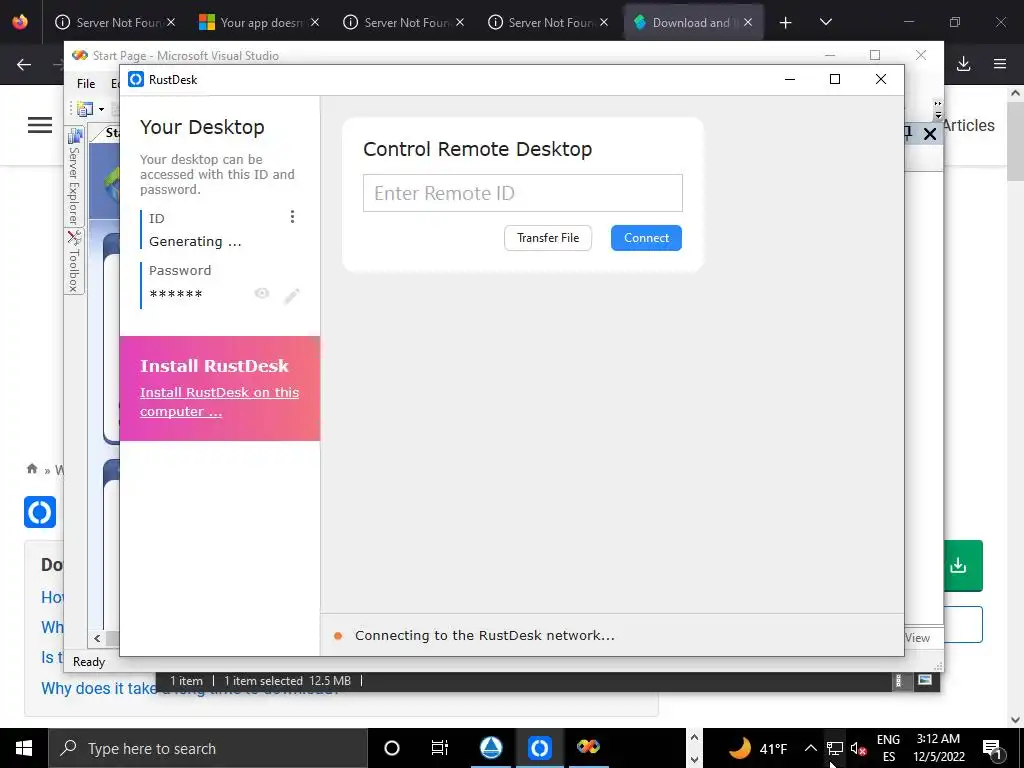The width and height of the screenshot is (1024, 768).
Task: Click the Transfer File button
Action: click(548, 238)
